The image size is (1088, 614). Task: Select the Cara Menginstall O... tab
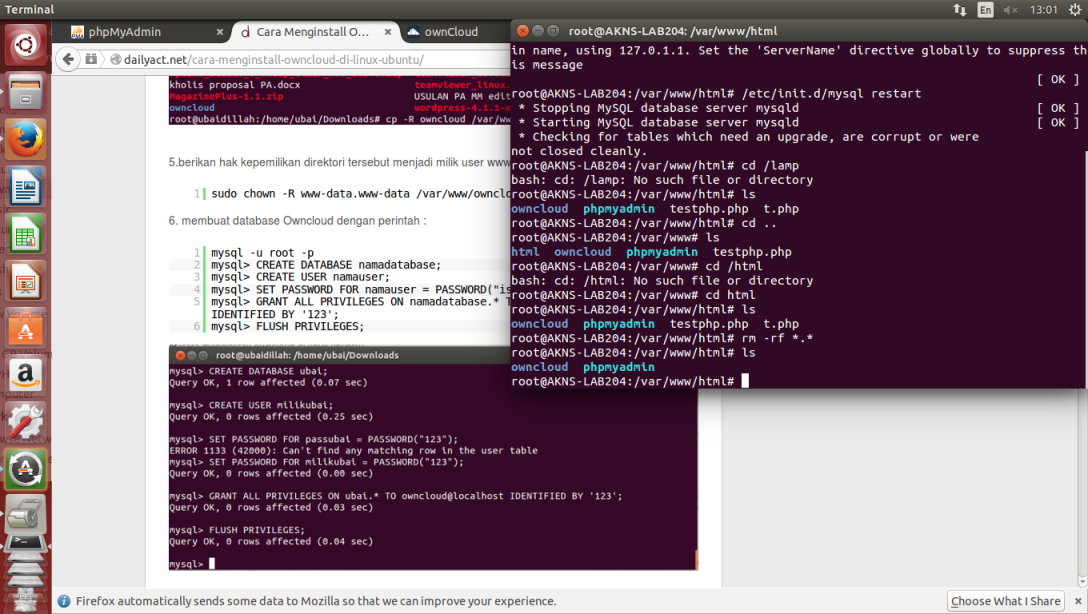[314, 32]
